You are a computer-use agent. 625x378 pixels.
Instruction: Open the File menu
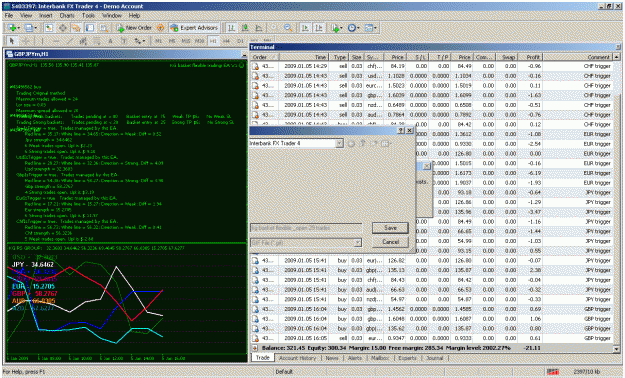[9, 15]
